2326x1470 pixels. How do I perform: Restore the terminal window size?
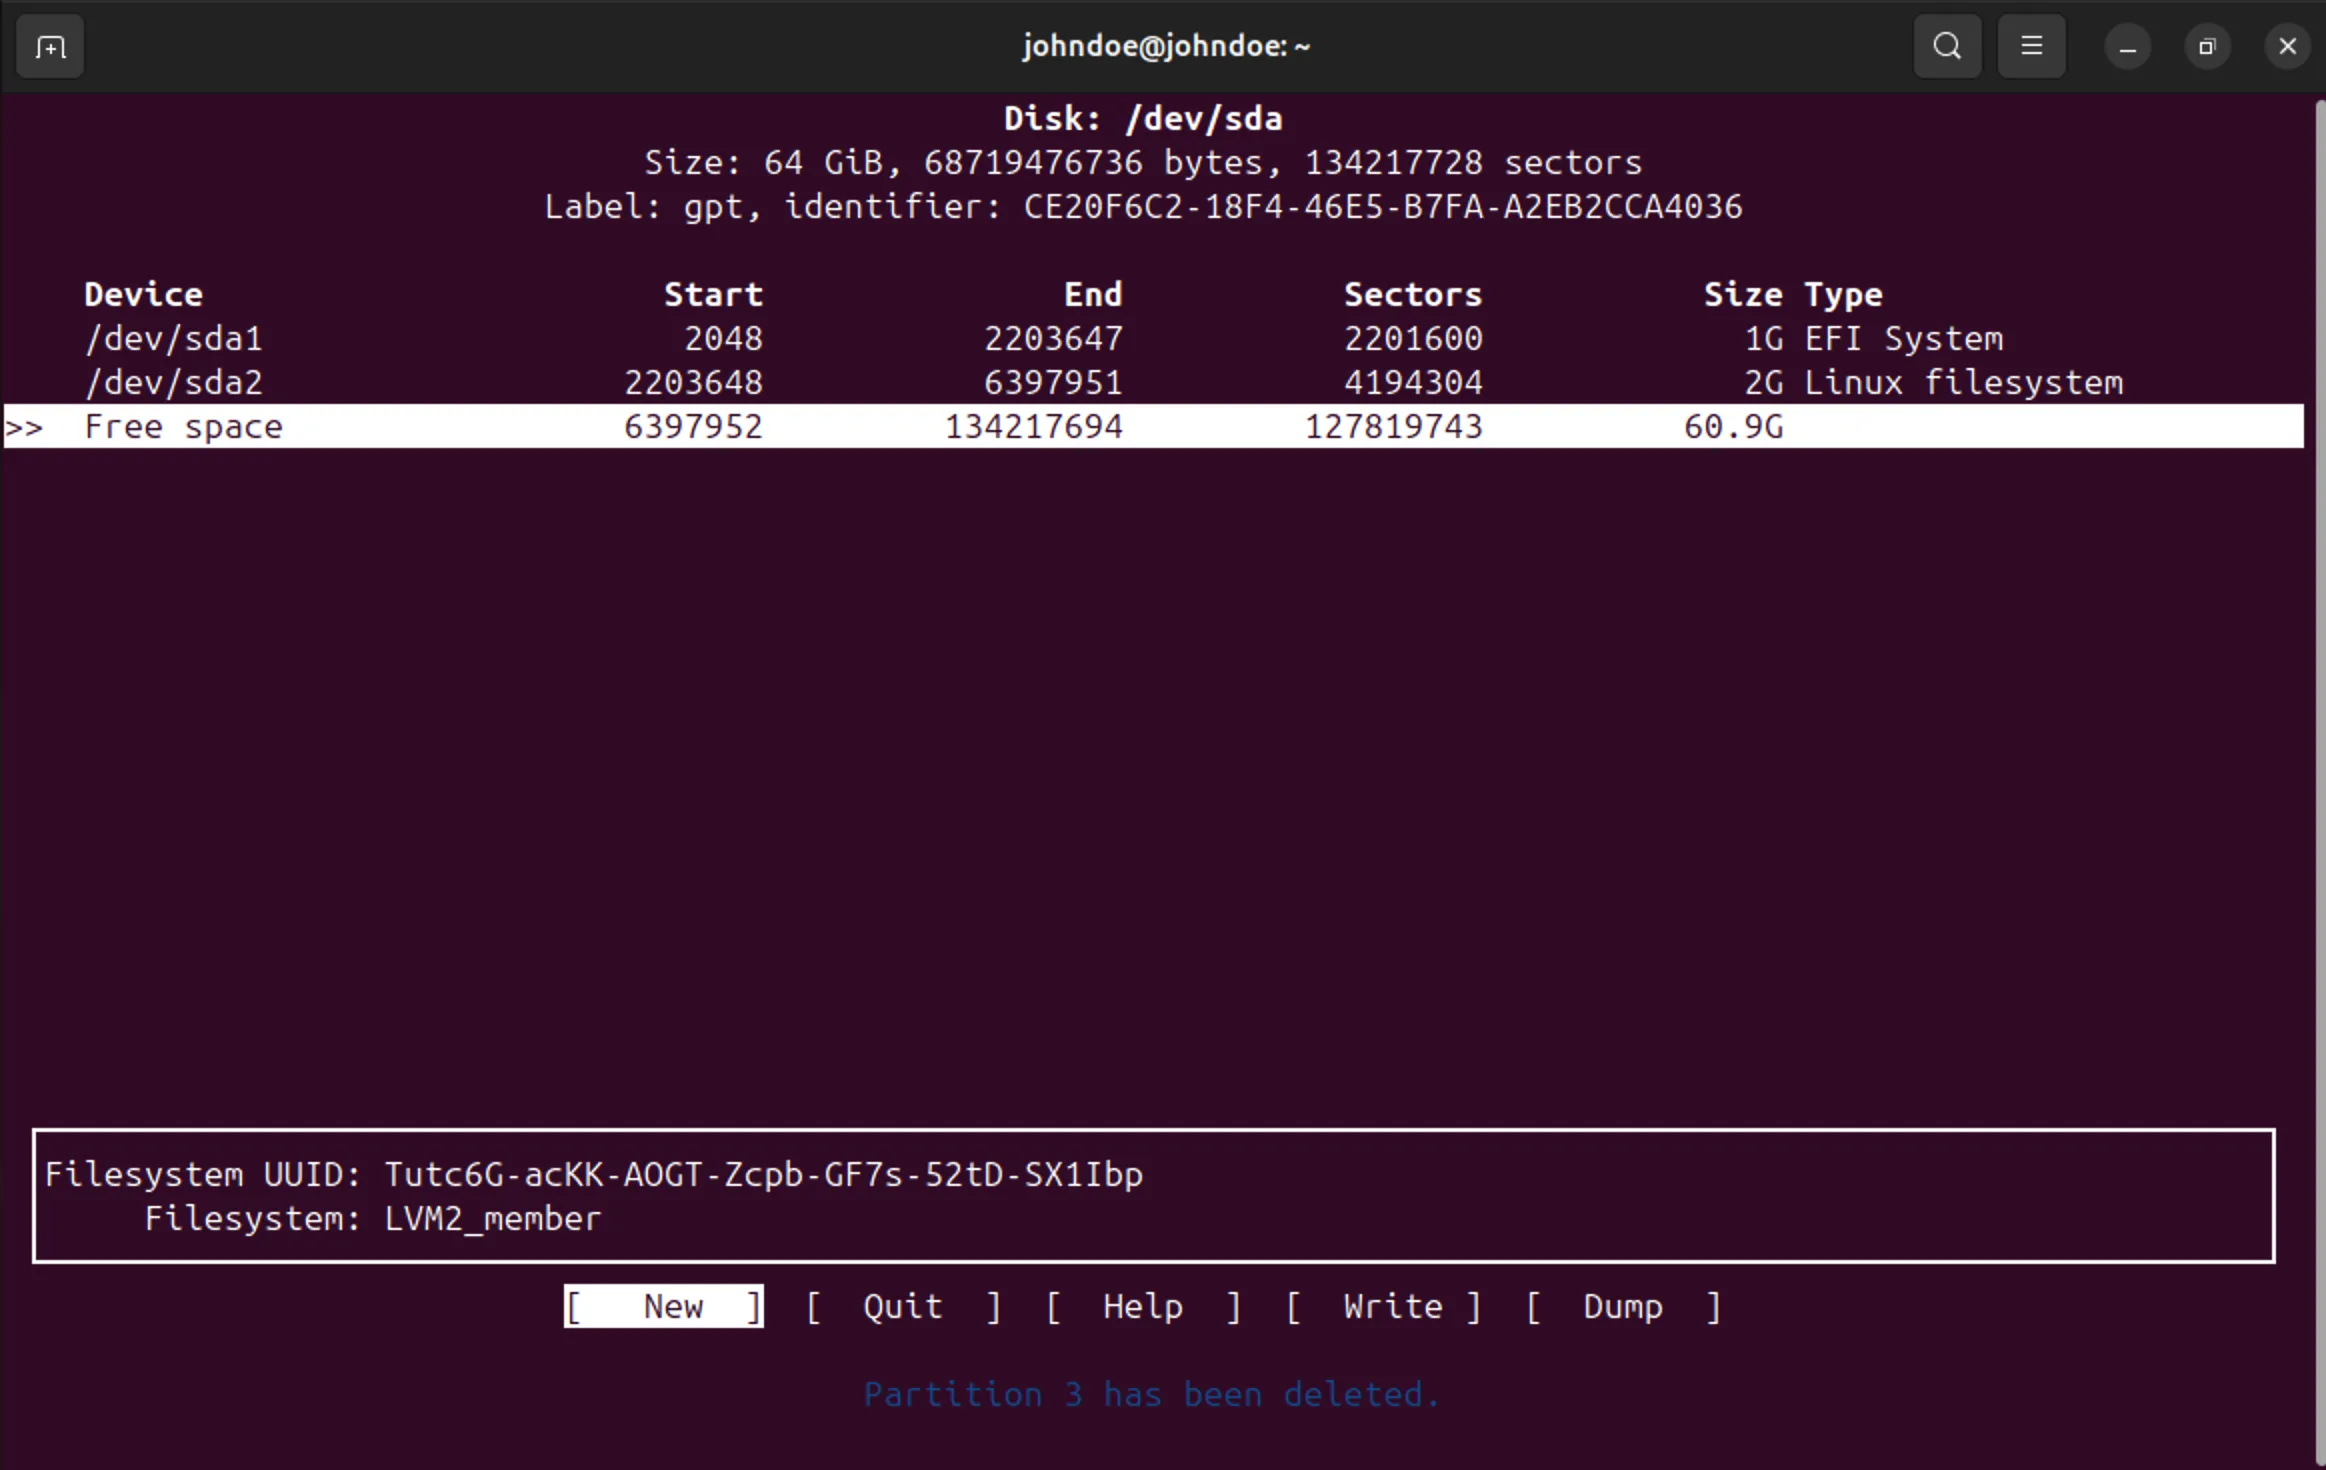click(x=2207, y=47)
